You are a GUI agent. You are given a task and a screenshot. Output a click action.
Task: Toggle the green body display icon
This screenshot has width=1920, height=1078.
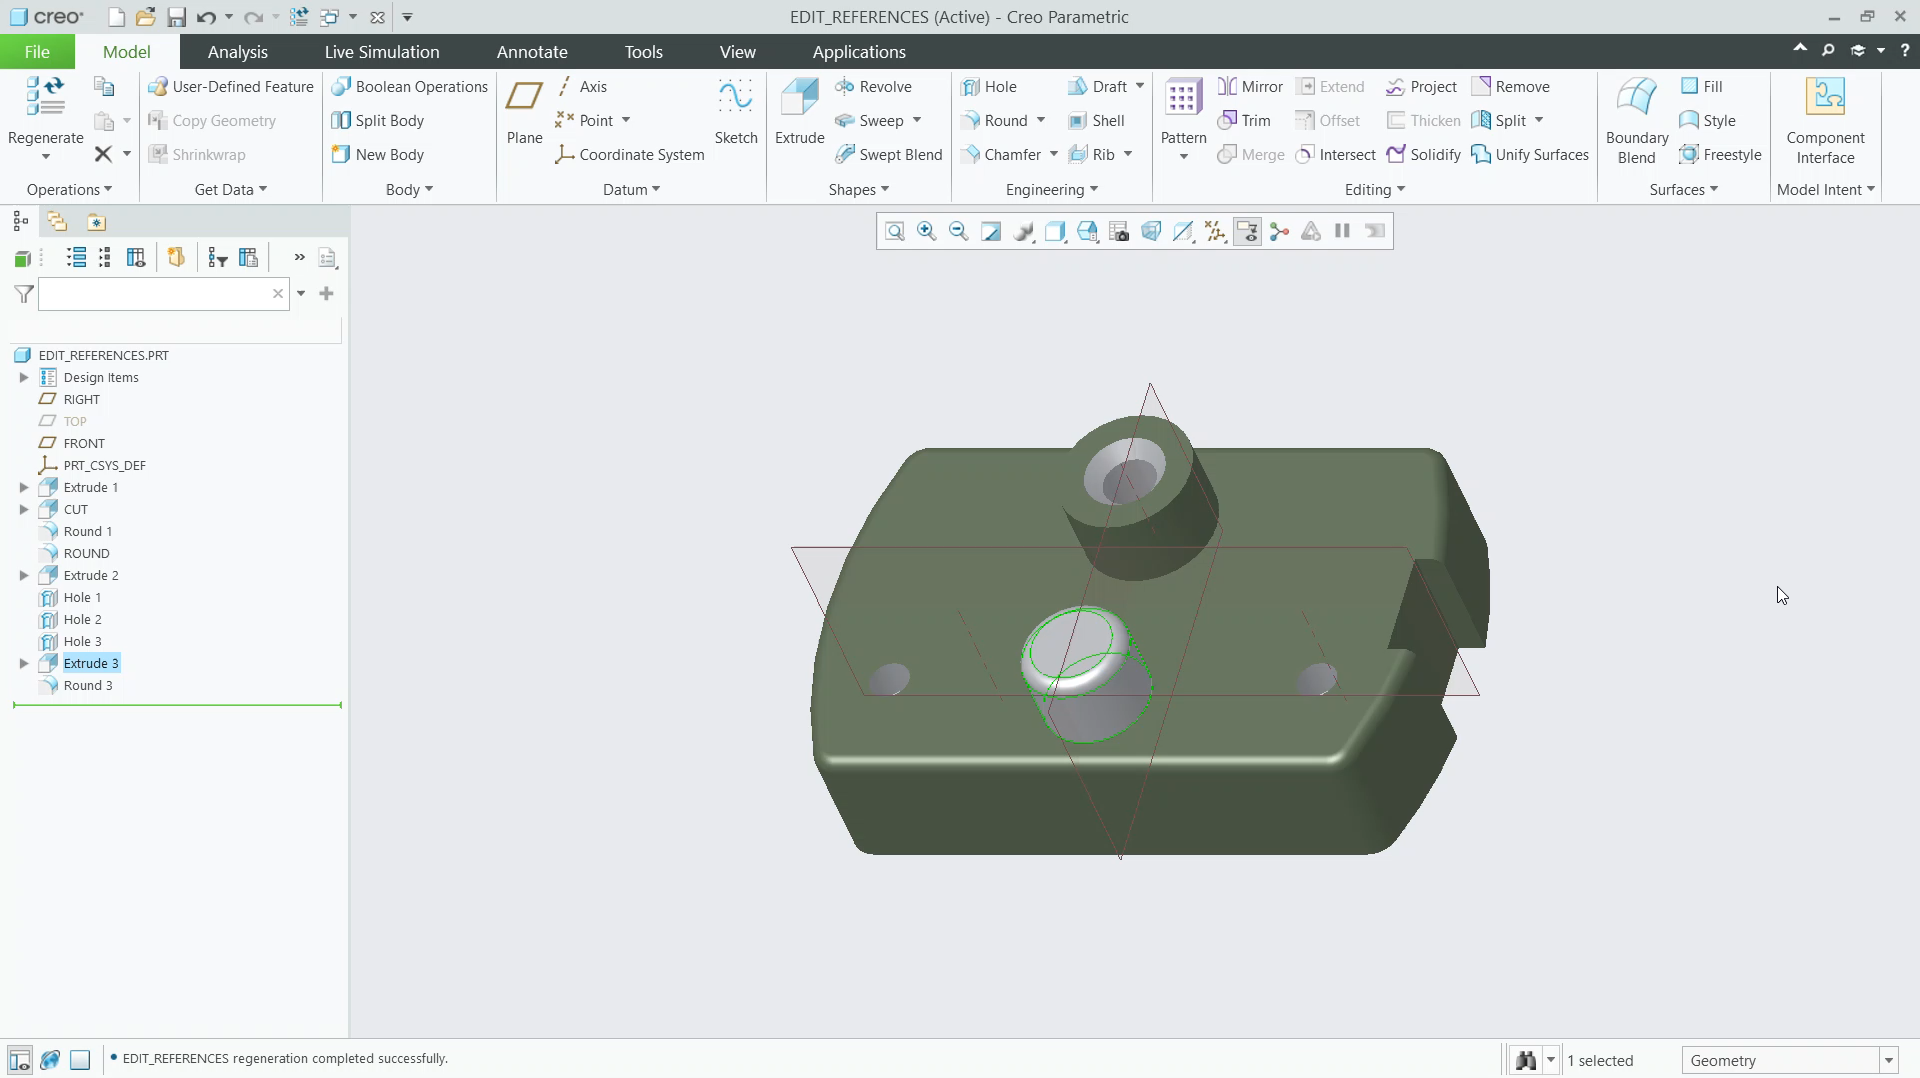pyautogui.click(x=22, y=259)
